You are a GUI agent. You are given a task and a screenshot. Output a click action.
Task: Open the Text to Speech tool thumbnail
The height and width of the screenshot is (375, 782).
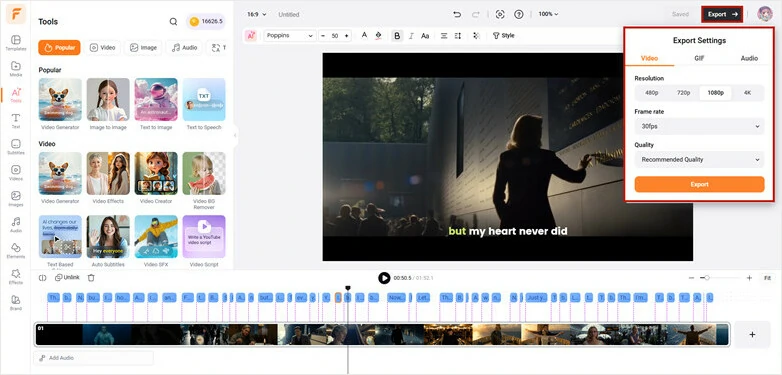coord(203,99)
